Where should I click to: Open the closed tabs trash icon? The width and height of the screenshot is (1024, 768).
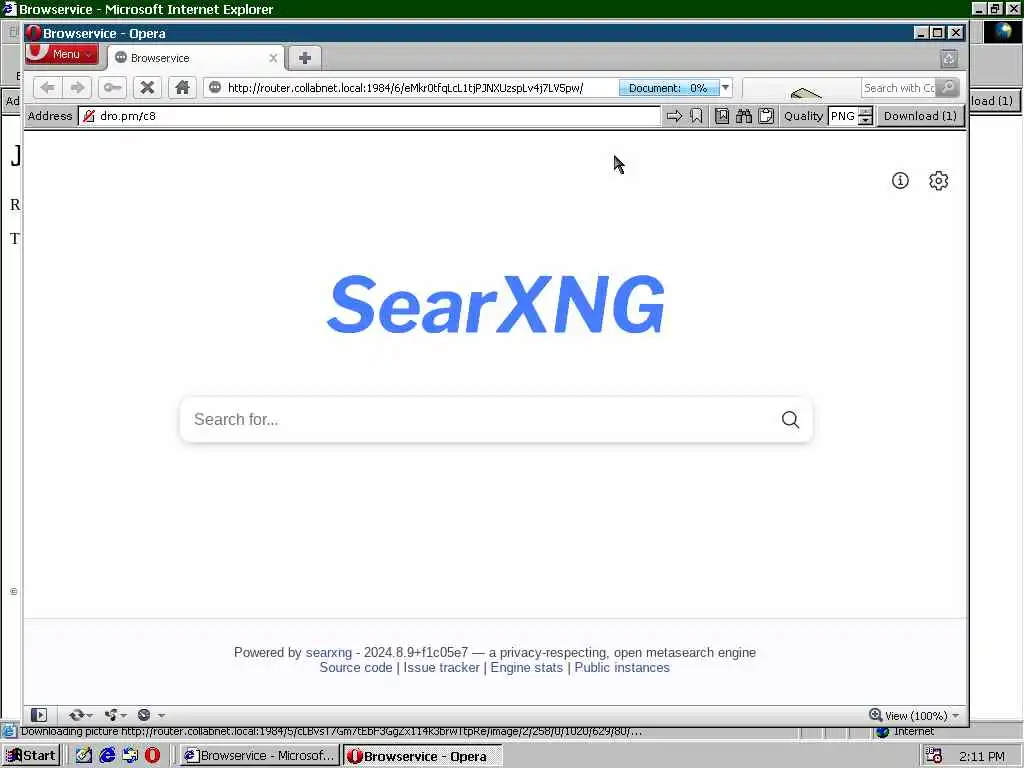pyautogui.click(x=949, y=59)
